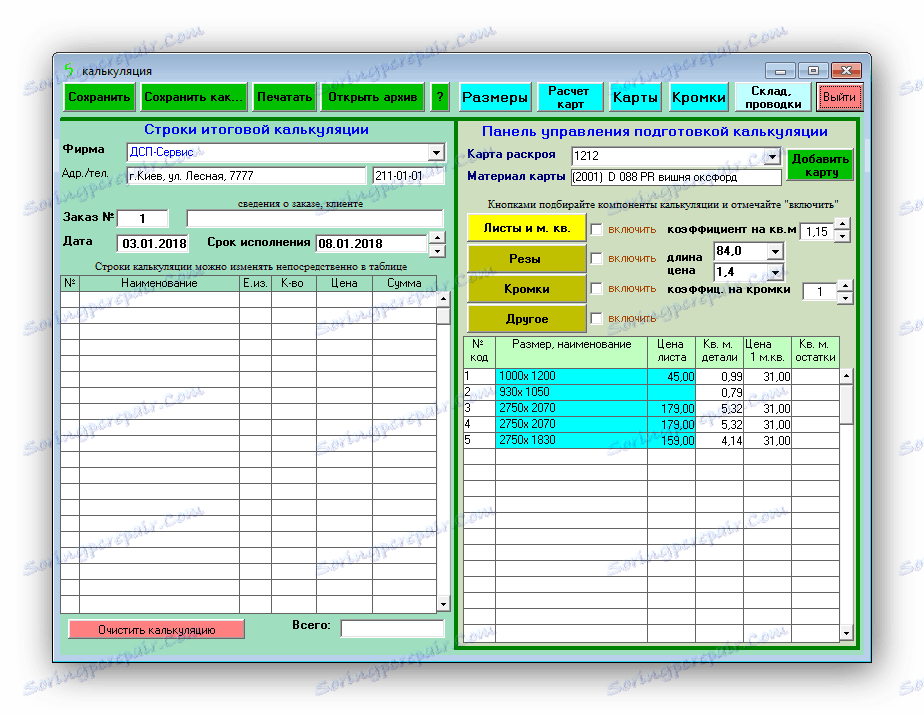Decrease коэффициент на кв.м value
Image resolution: width=924 pixels, height=715 pixels.
point(843,236)
